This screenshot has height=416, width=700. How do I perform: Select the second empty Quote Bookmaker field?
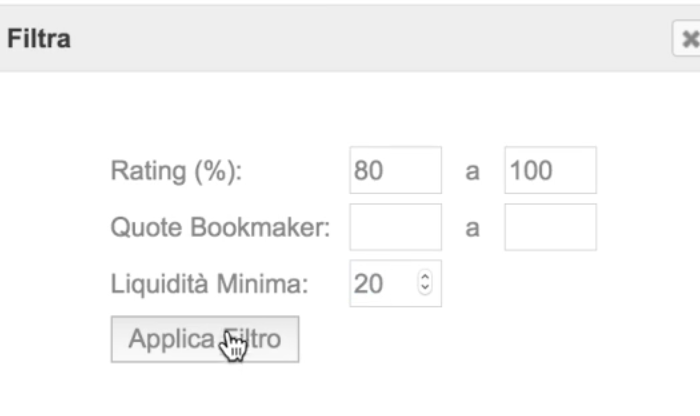[550, 227]
